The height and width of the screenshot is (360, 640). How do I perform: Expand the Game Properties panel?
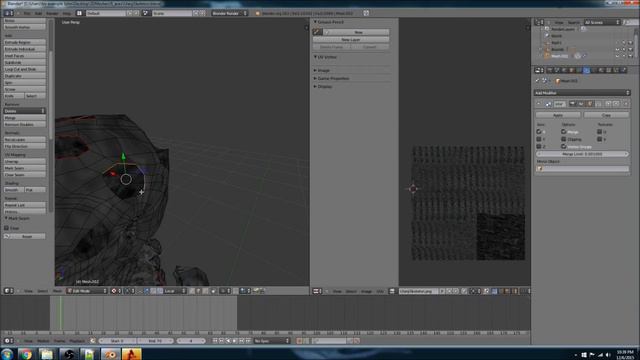click(315, 78)
